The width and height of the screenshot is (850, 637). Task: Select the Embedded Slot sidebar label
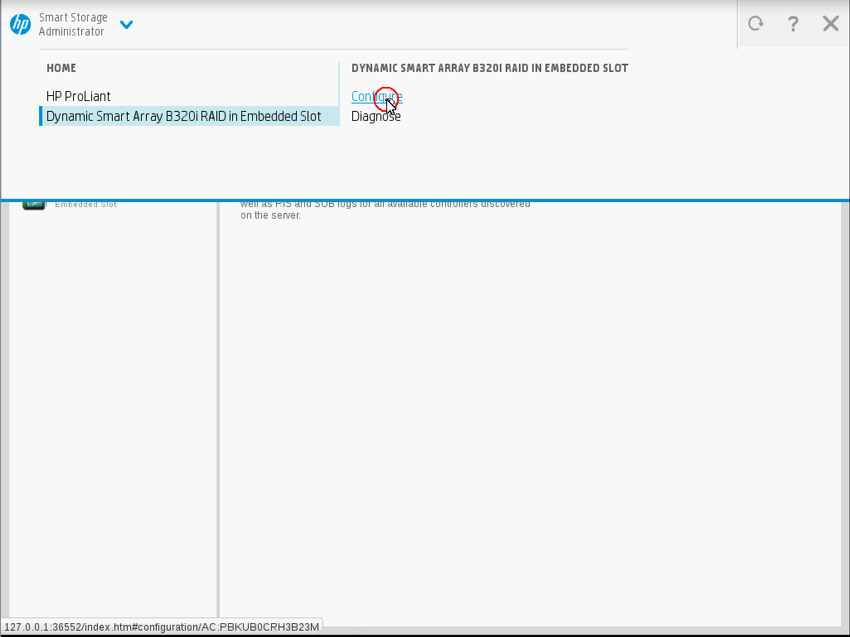(x=85, y=205)
